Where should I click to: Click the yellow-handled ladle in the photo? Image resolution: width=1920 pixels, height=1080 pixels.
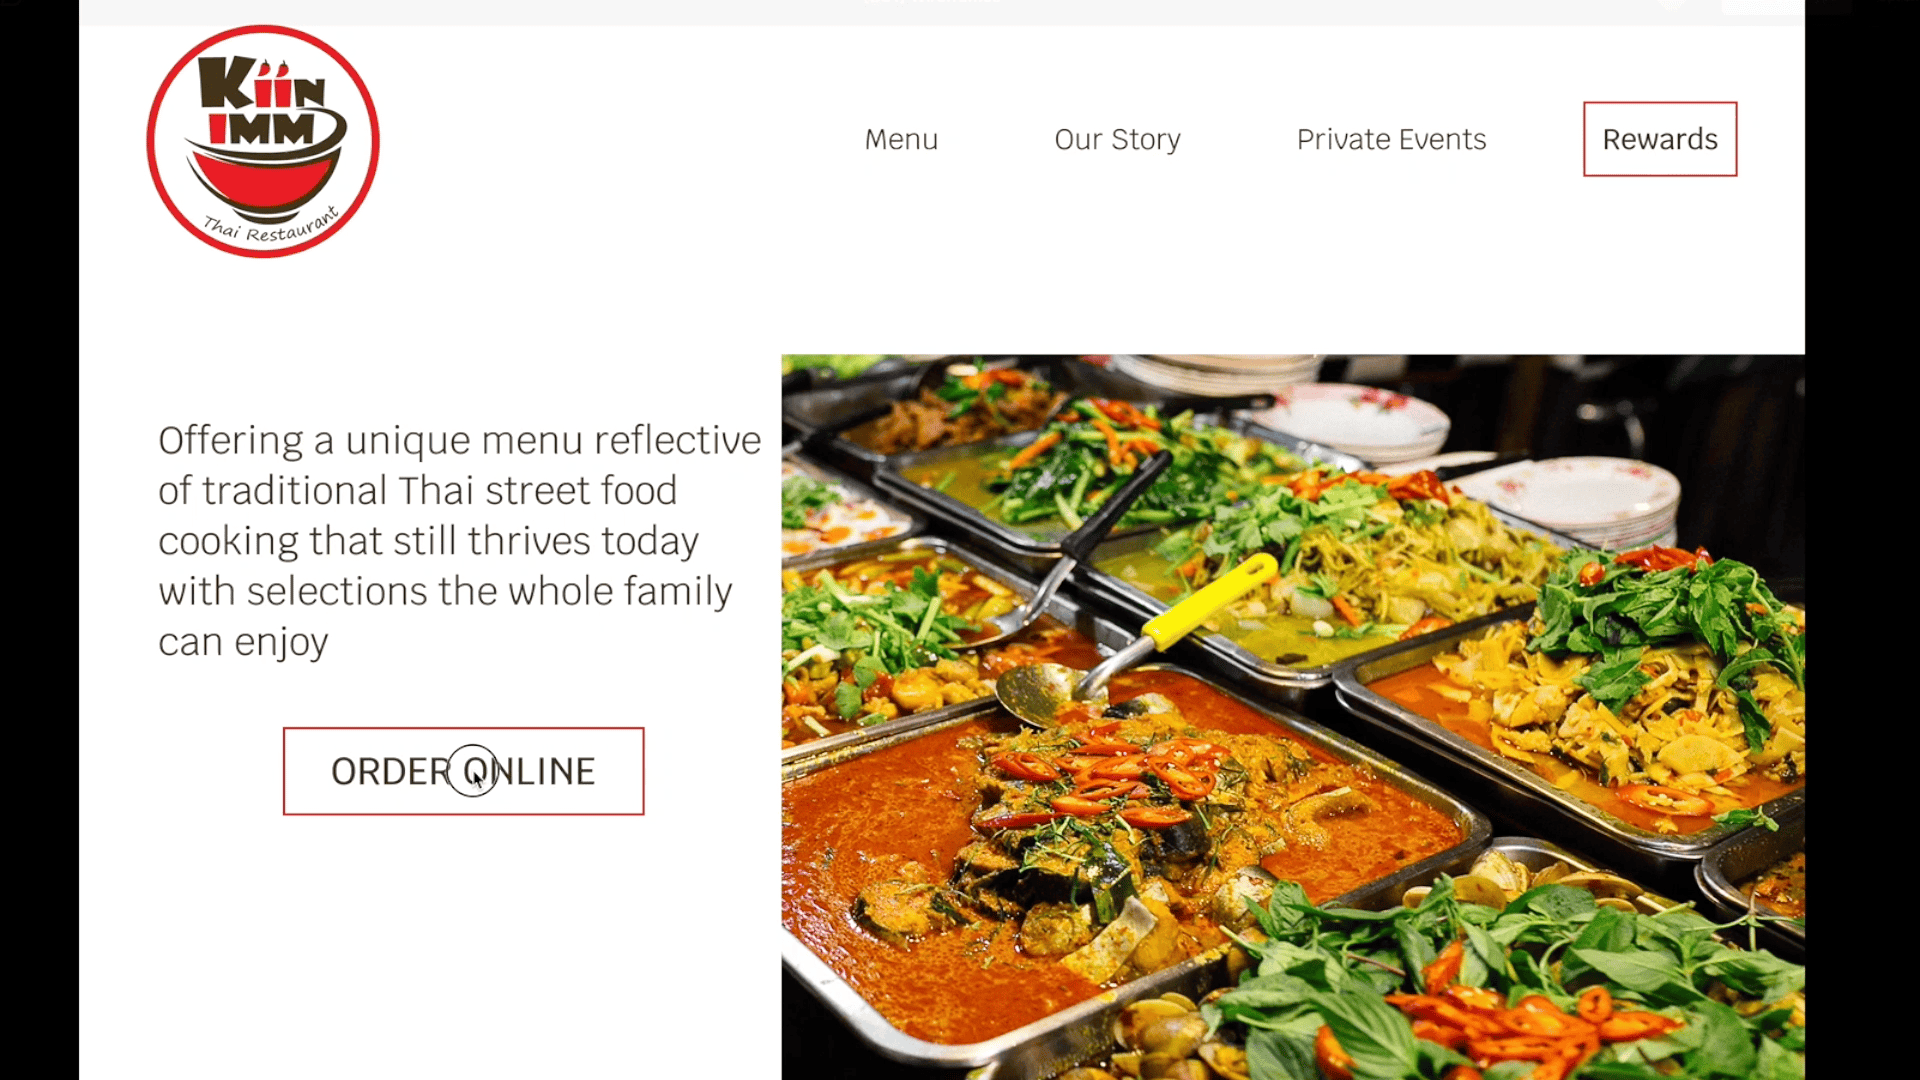[1140, 640]
